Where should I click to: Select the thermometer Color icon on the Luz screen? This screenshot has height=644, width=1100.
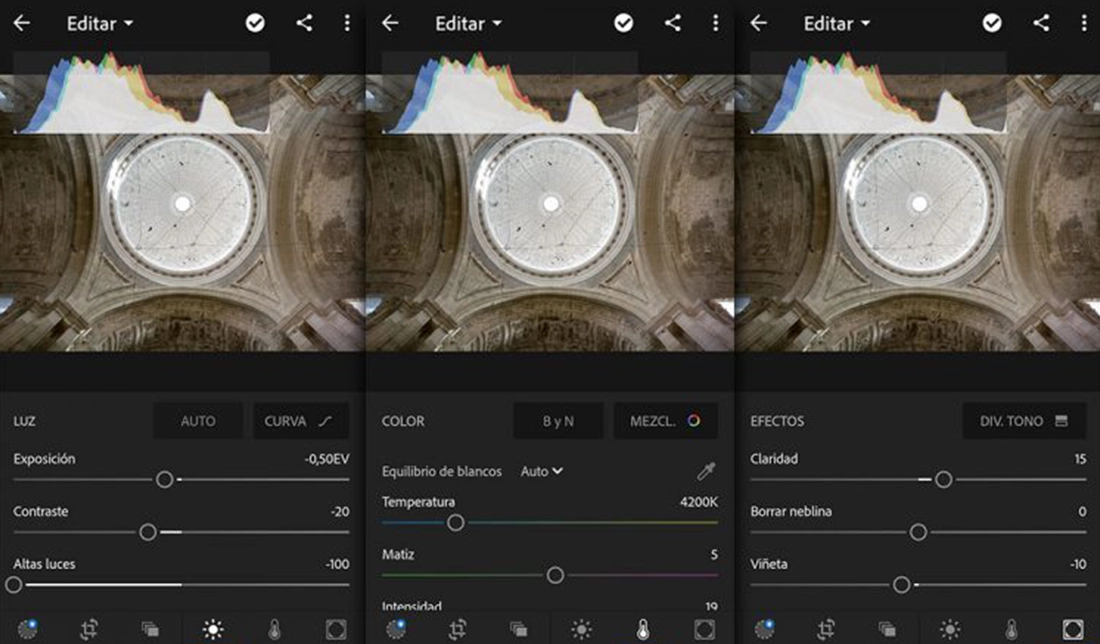[x=274, y=629]
